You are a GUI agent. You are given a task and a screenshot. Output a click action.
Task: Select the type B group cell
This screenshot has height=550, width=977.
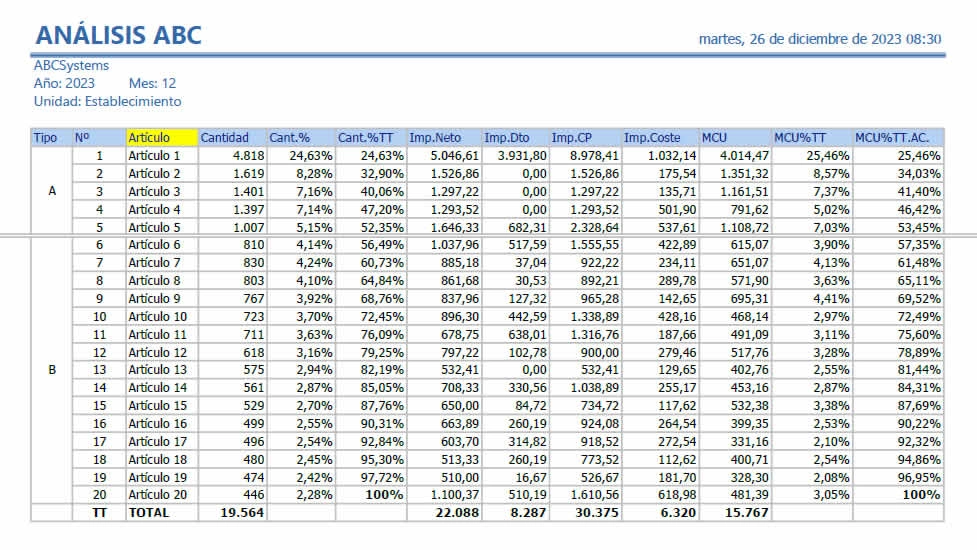coord(51,369)
